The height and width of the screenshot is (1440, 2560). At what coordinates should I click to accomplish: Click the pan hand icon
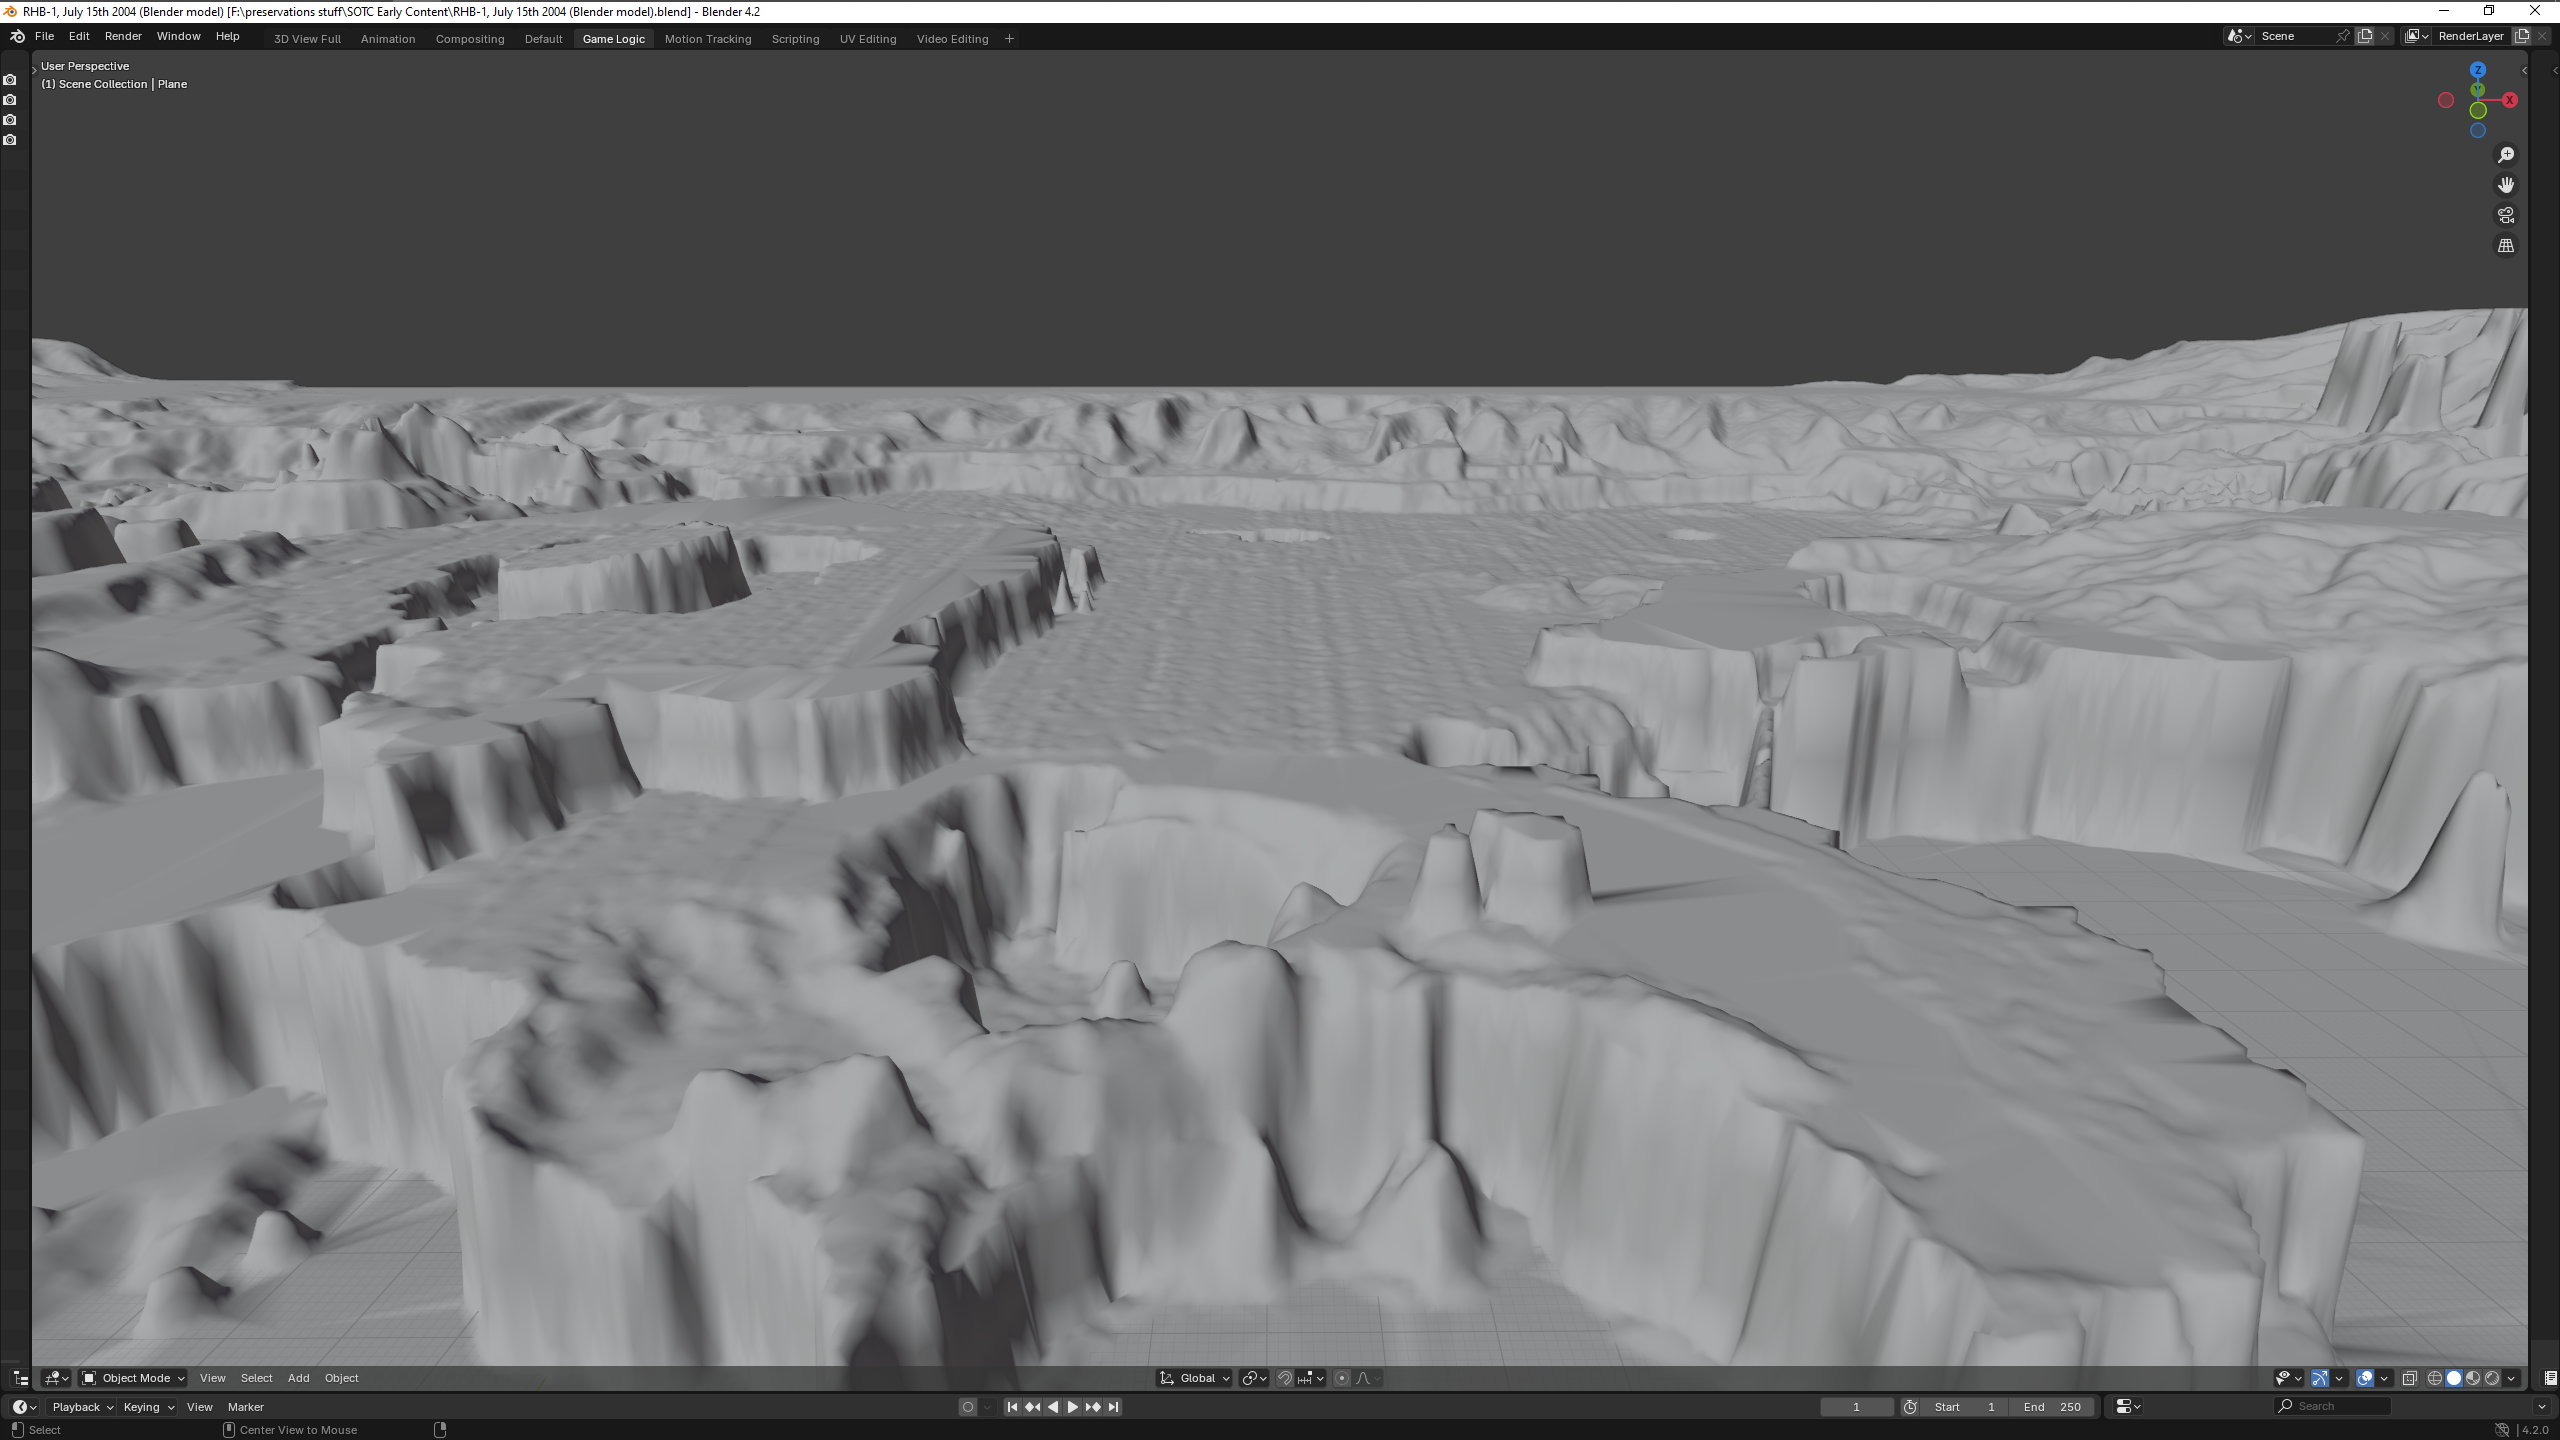[2505, 185]
